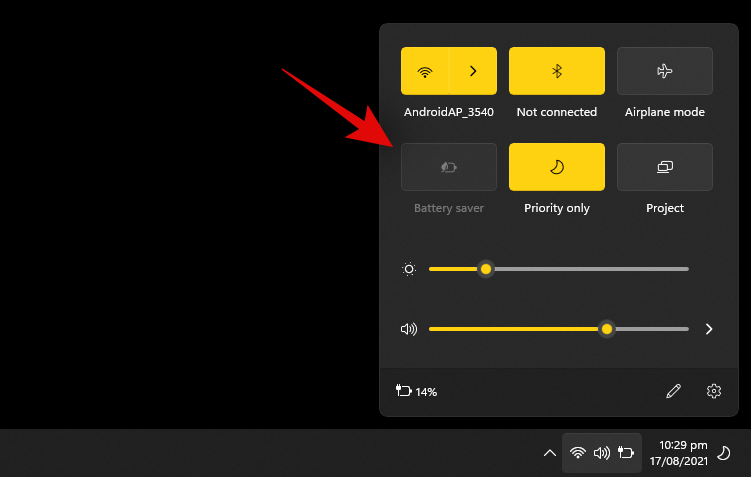Click the taskbar Wi-Fi icon
751x477 pixels.
tap(578, 453)
